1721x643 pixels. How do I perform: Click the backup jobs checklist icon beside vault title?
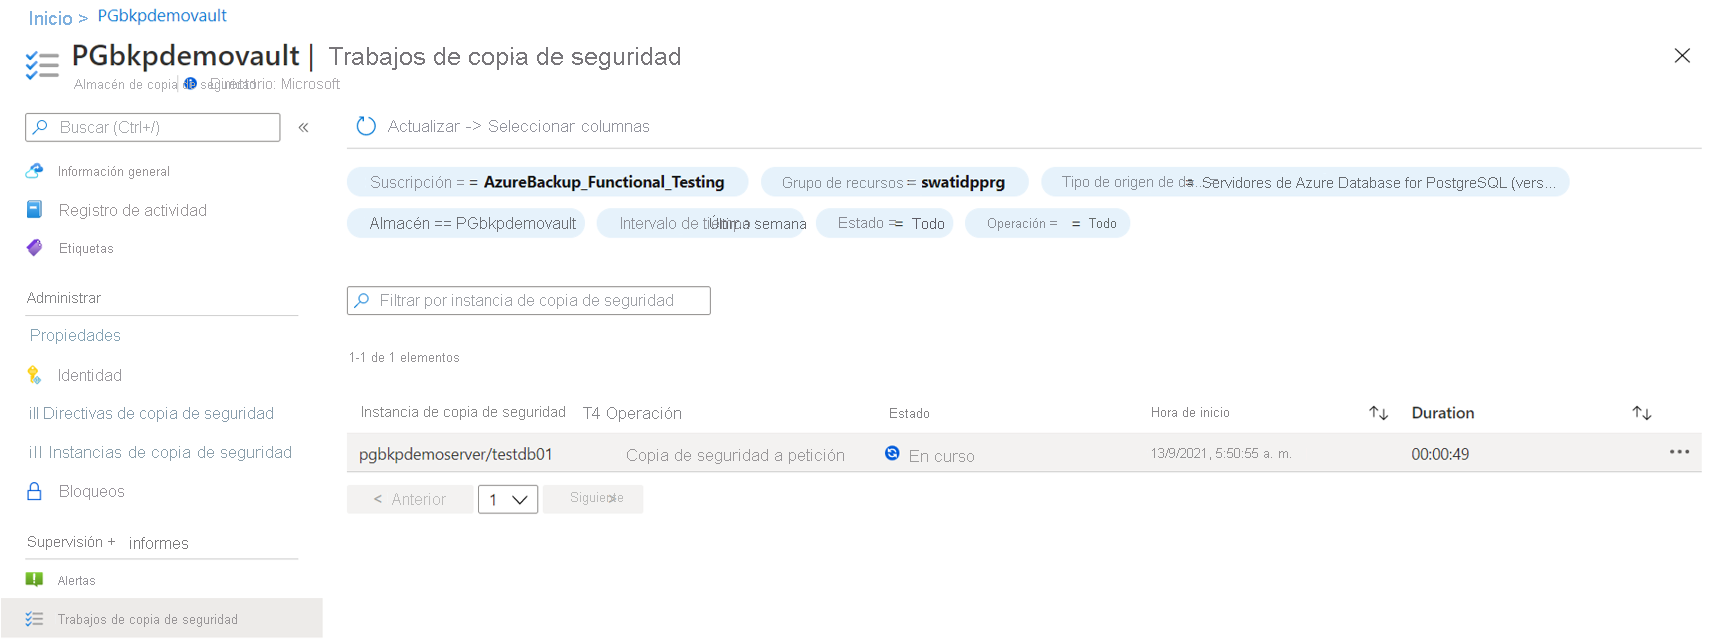click(42, 65)
